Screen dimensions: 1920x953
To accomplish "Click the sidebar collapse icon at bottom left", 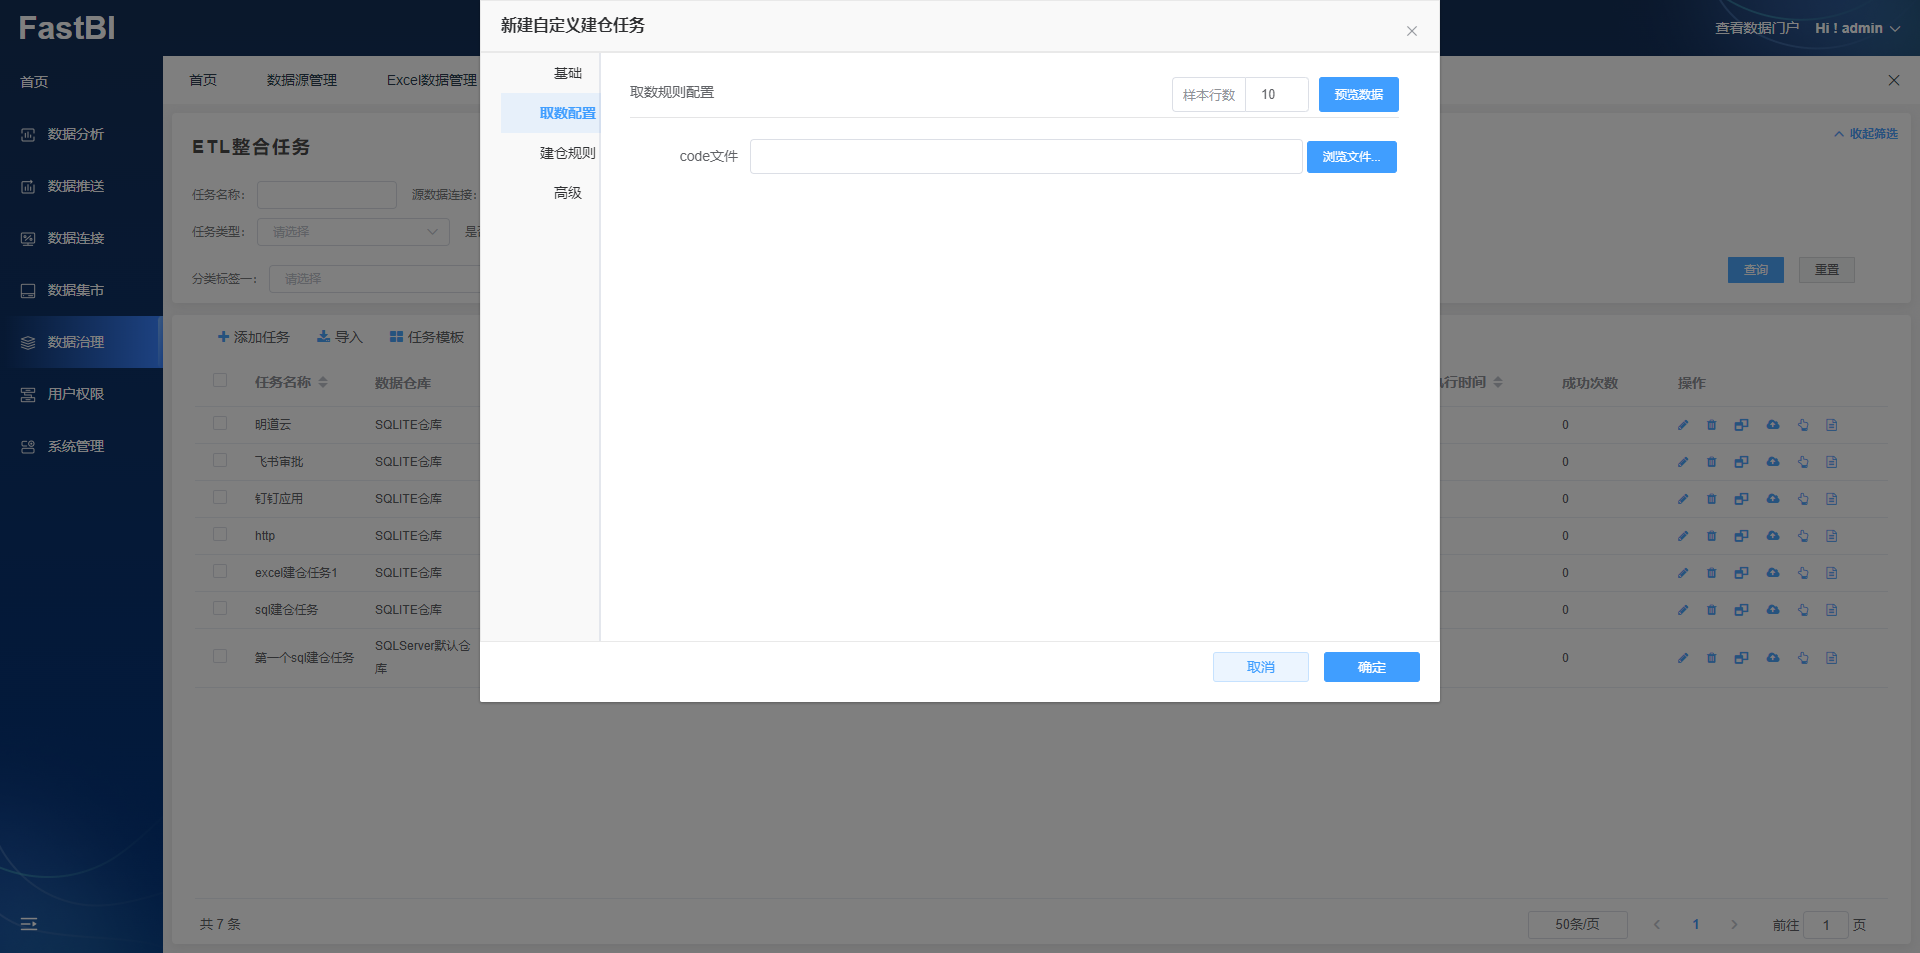I will [x=29, y=924].
